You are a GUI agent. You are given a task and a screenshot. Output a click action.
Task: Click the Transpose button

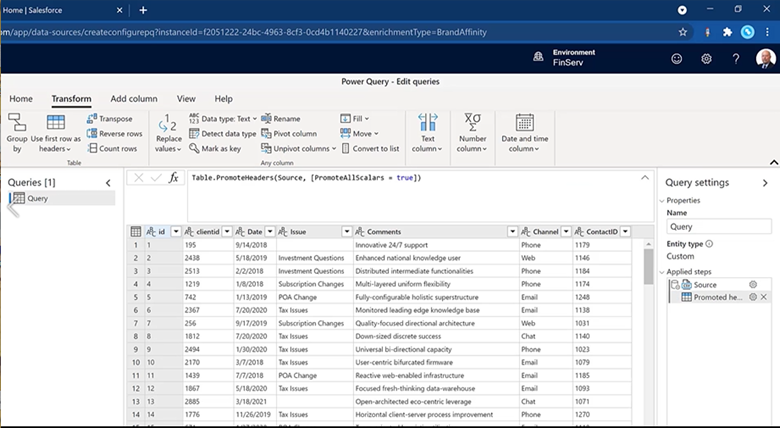click(109, 118)
